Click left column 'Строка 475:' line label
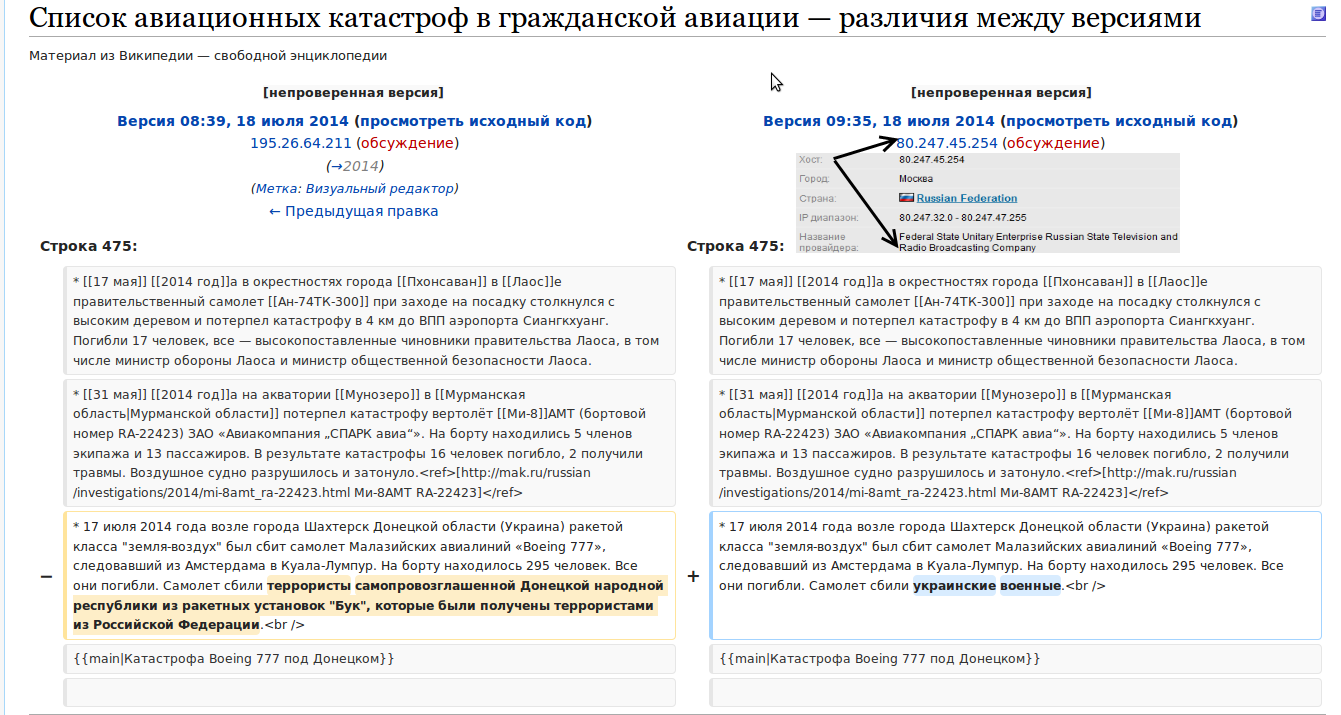 pyautogui.click(x=89, y=246)
